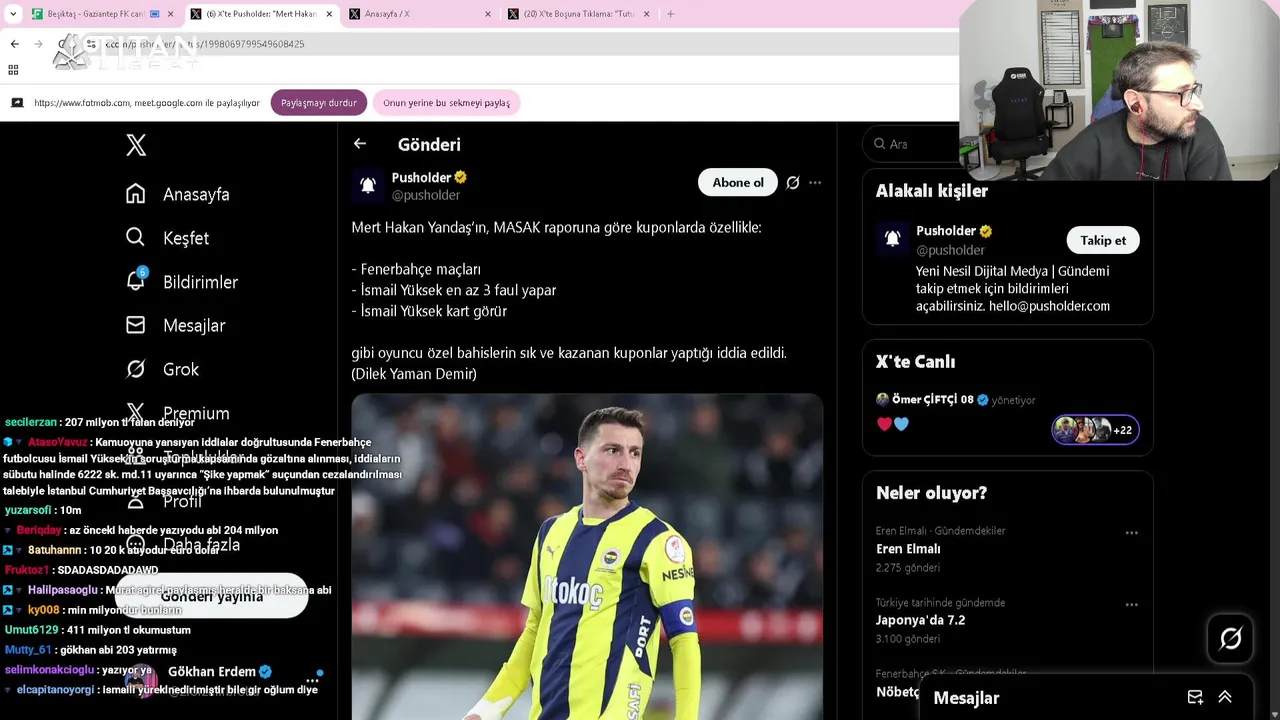Open Mesajlar envelope icon in sidebar
The height and width of the screenshot is (720, 1280).
pos(136,325)
